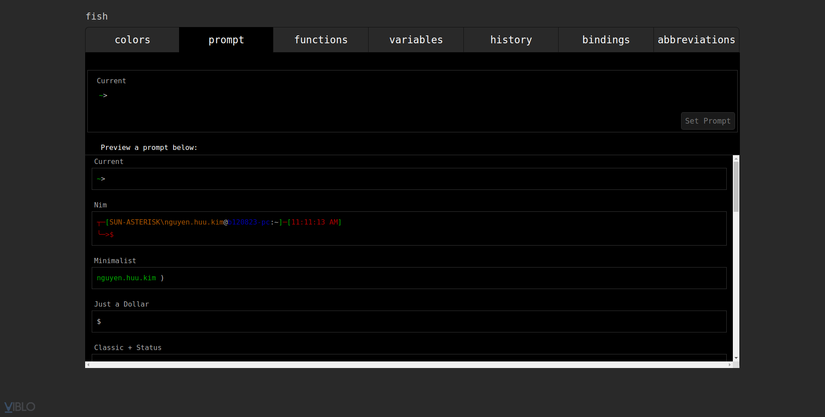Click the Classic + Status label
This screenshot has width=825, height=417.
tap(128, 348)
